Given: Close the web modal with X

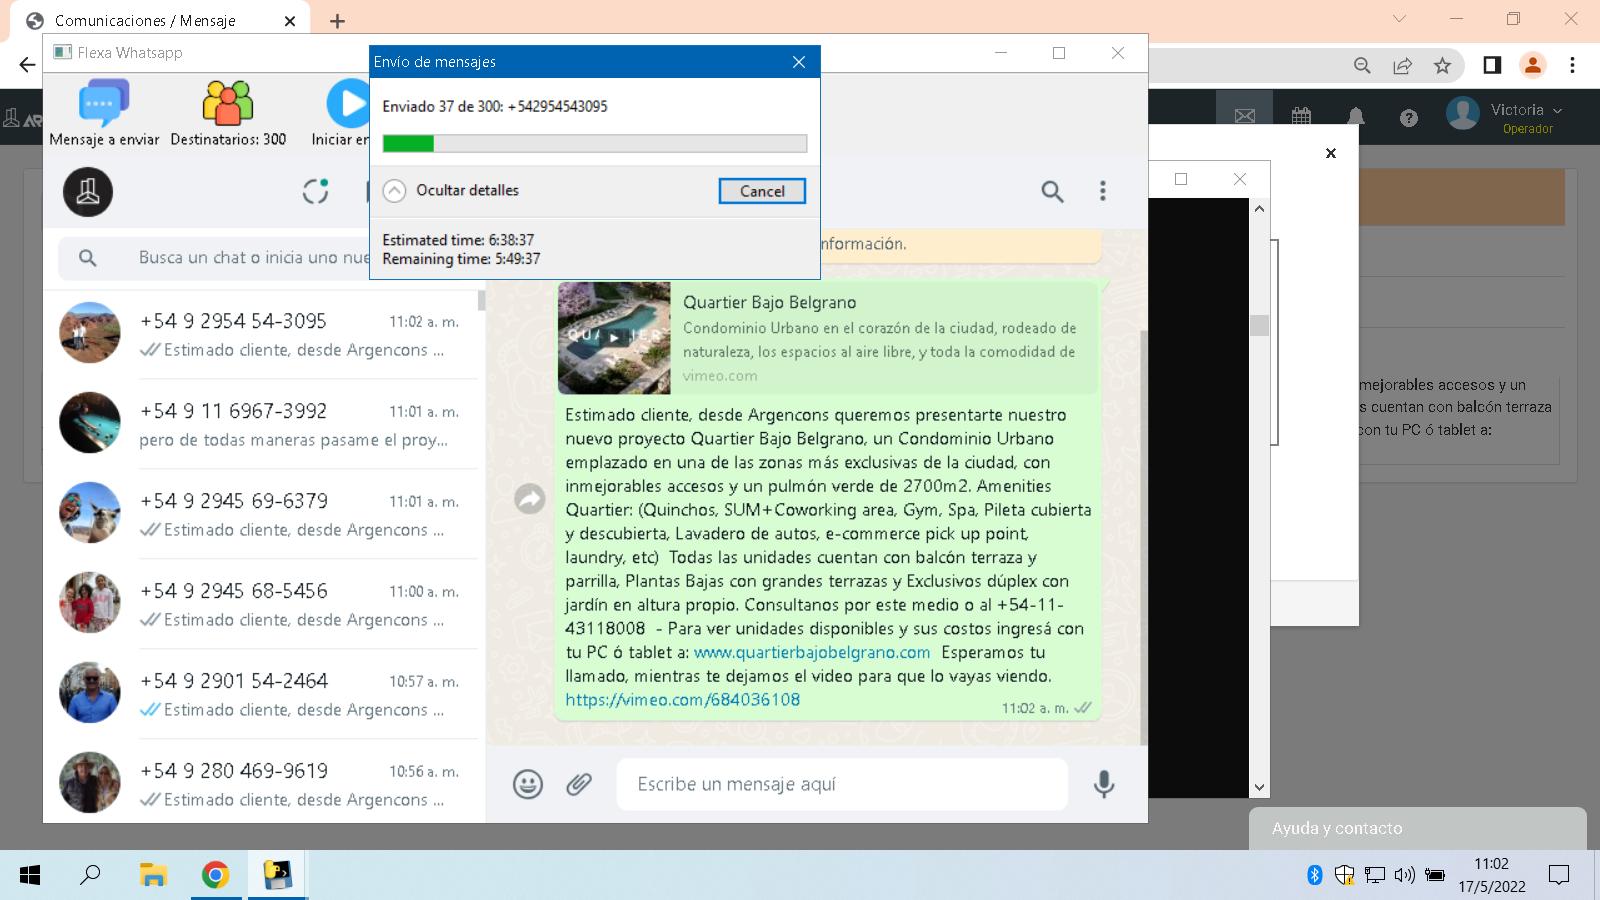Looking at the screenshot, I should click(1331, 153).
